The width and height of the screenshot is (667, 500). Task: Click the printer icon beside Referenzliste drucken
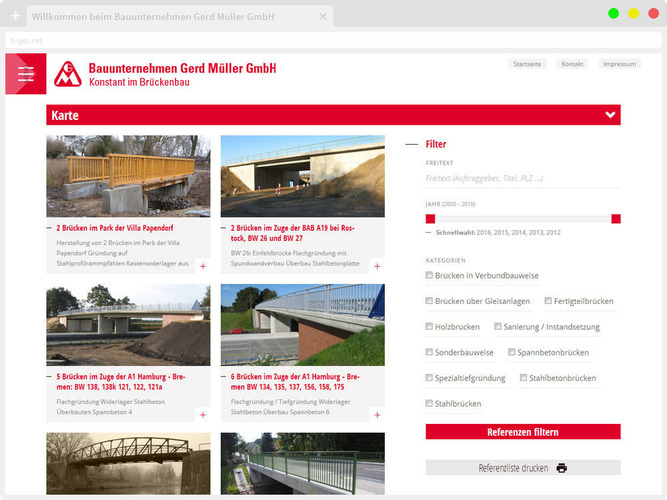coord(562,468)
